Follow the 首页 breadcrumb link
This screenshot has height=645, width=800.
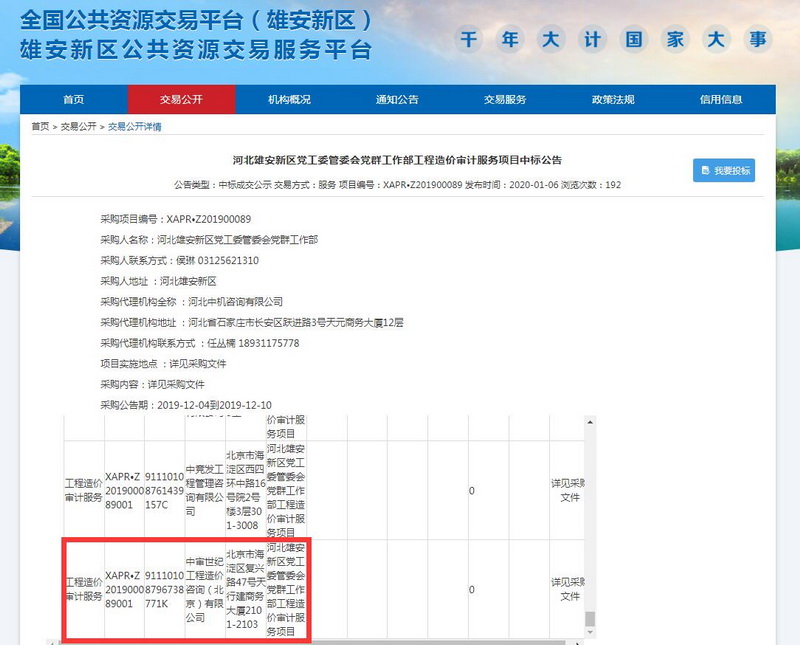[x=40, y=127]
